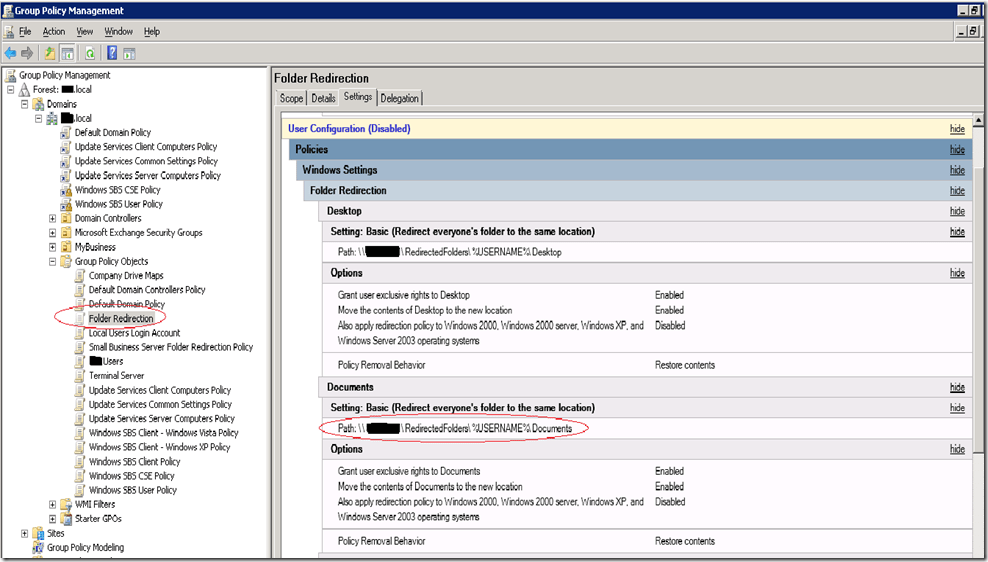This screenshot has height=562, width=988.
Task: Toggle the Show/Hide Console Tree icon
Action: click(67, 53)
